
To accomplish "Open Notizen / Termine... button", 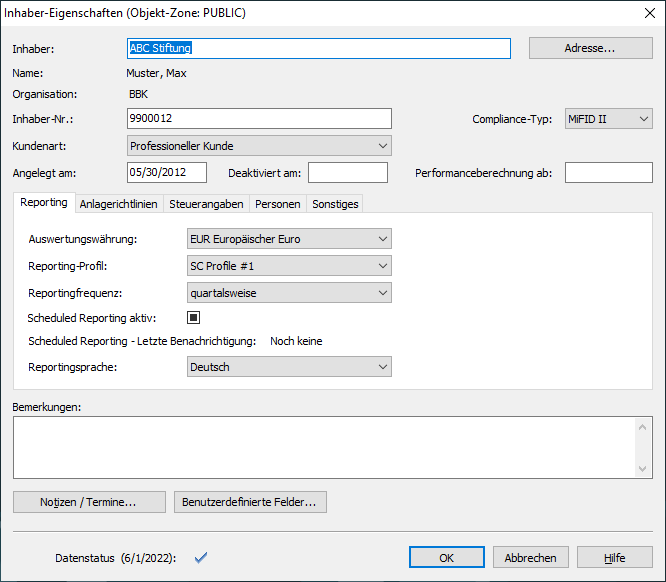I will (x=89, y=502).
